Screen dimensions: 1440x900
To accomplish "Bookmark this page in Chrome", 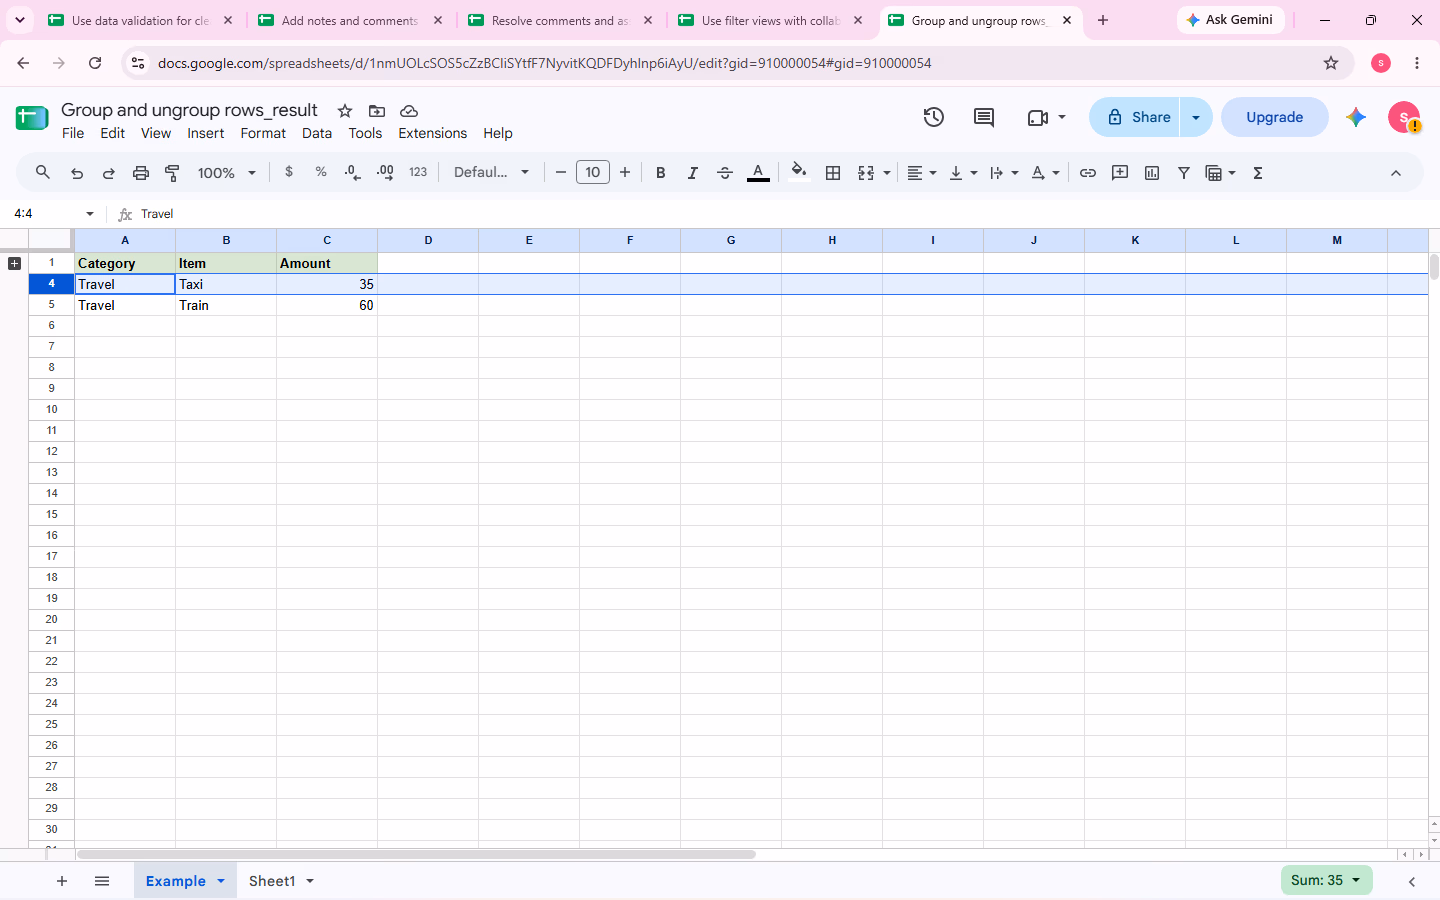I will point(1331,63).
